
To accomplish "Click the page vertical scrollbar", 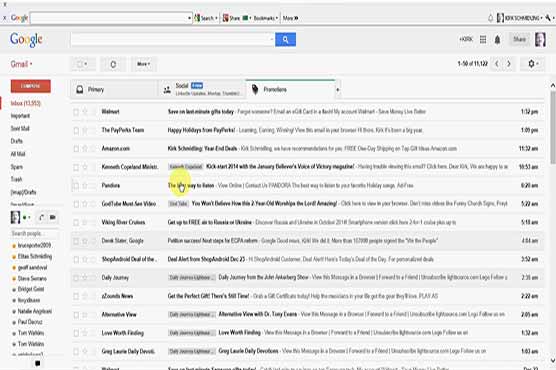I will 552,127.
